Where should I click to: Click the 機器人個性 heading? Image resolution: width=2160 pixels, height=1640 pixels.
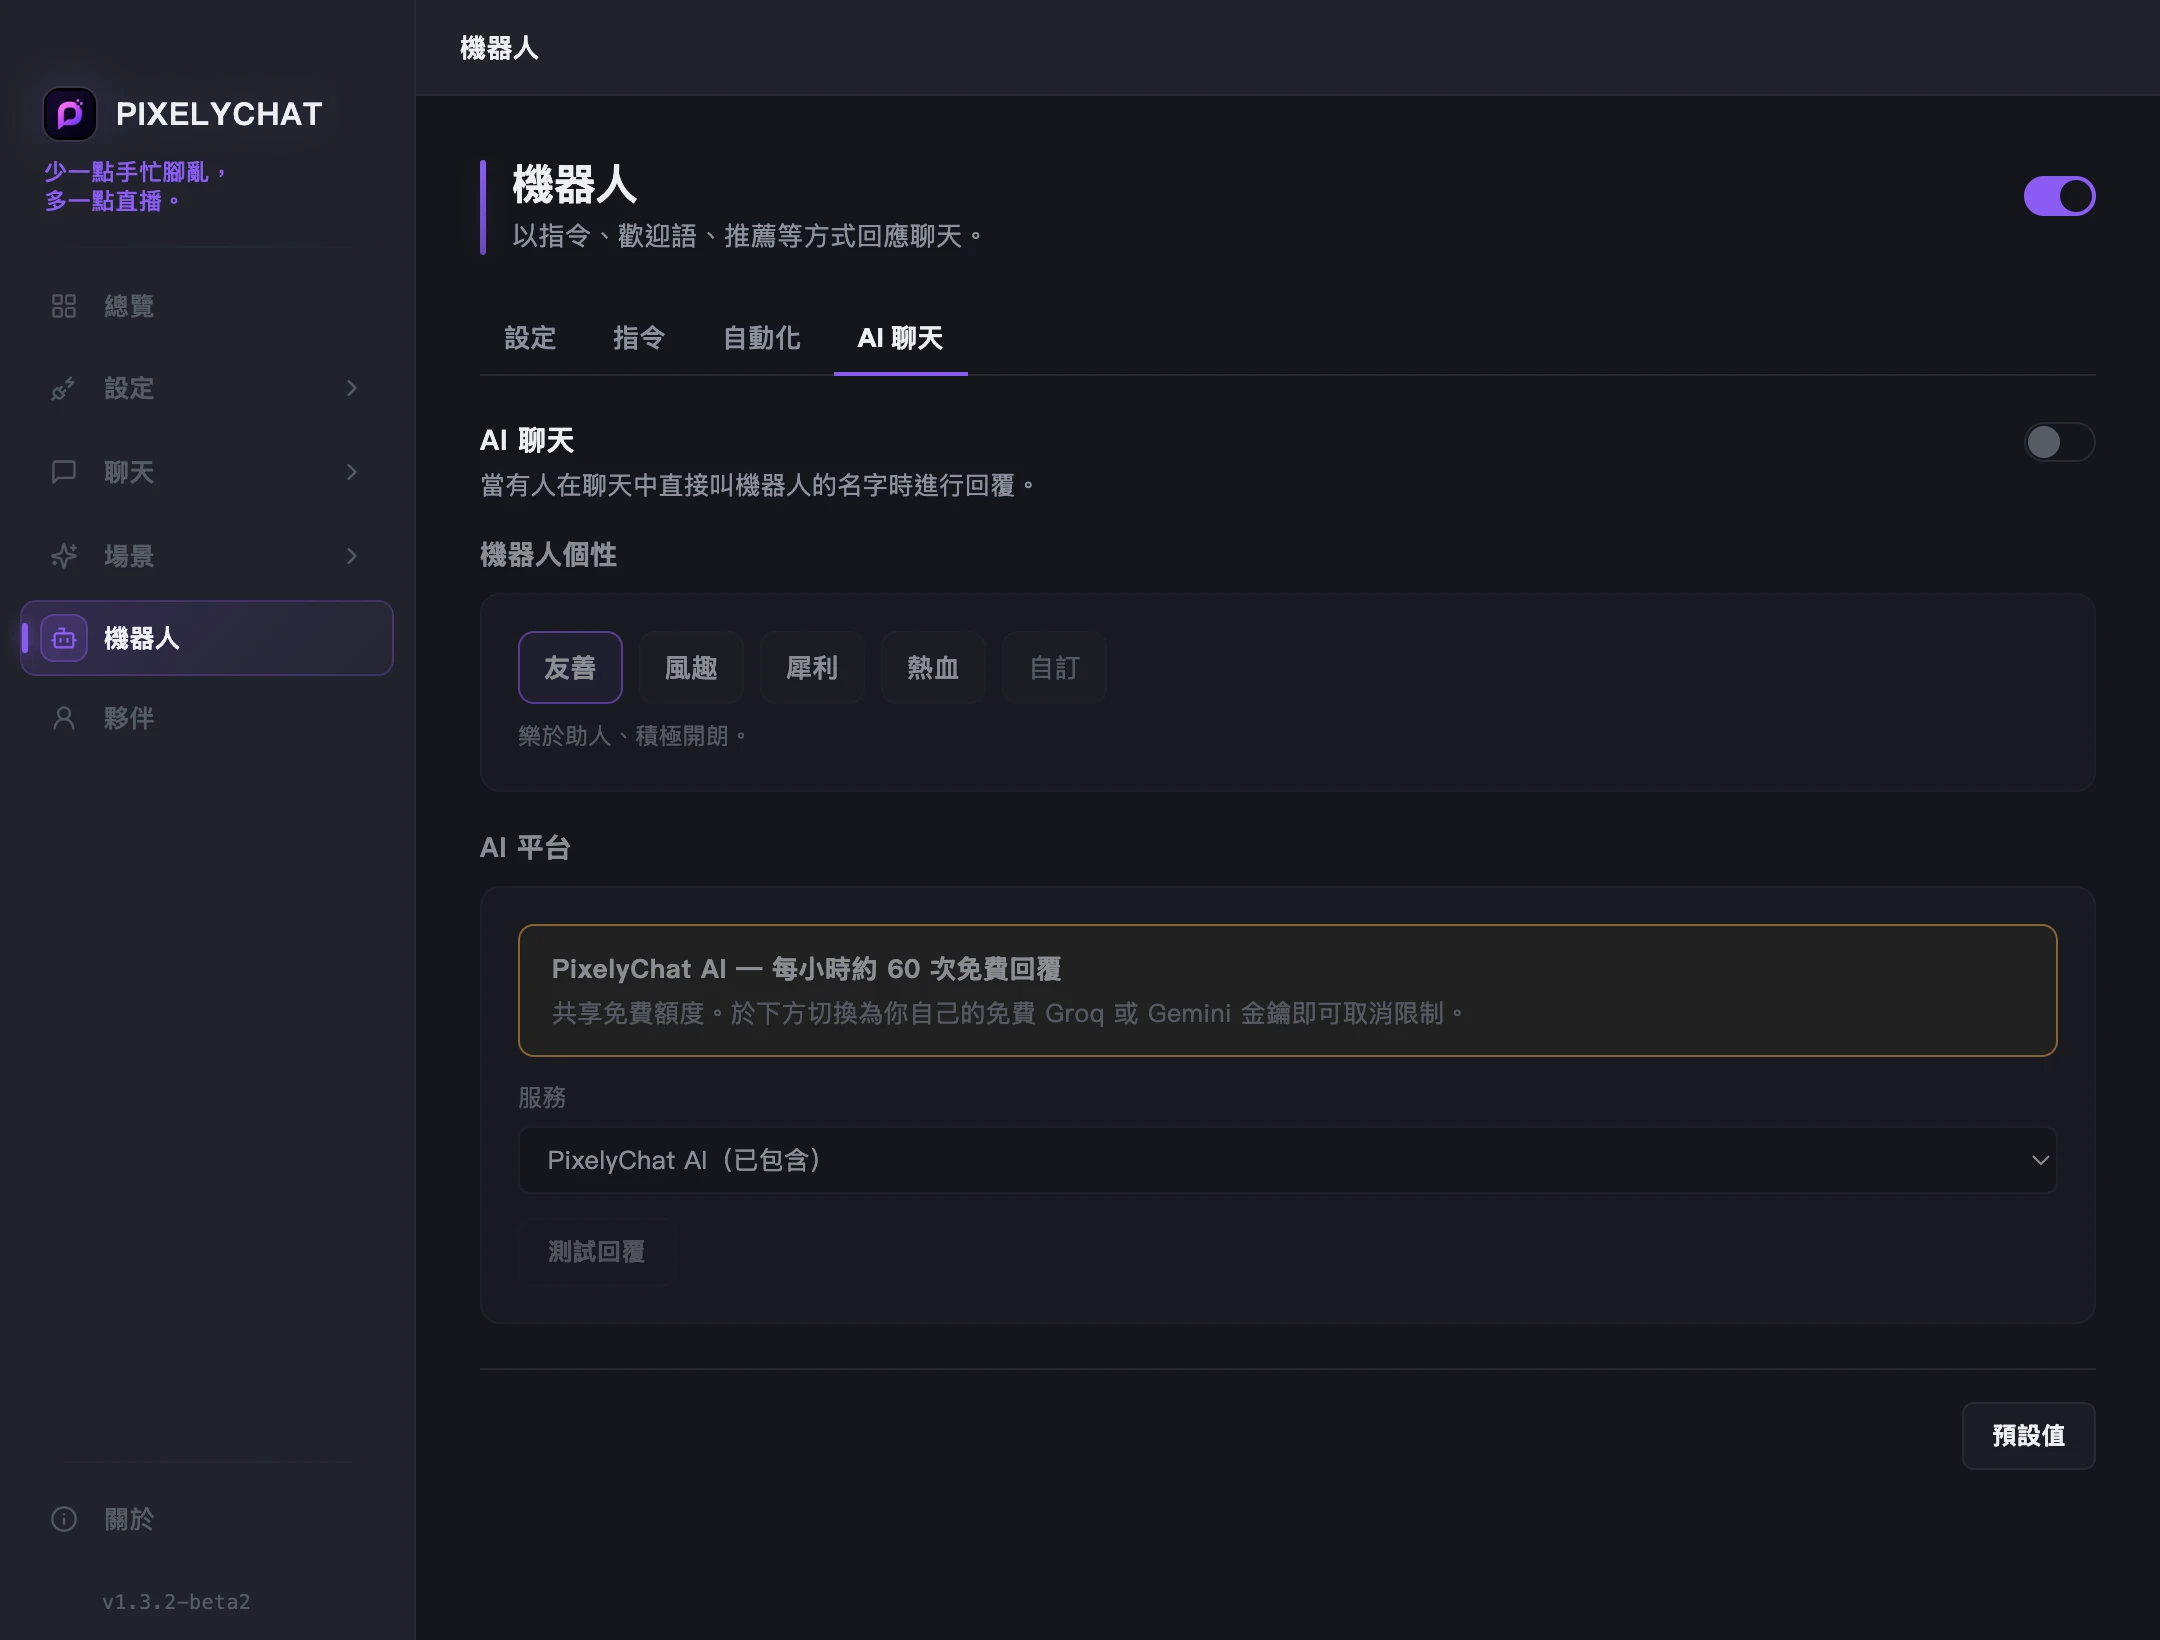548,555
